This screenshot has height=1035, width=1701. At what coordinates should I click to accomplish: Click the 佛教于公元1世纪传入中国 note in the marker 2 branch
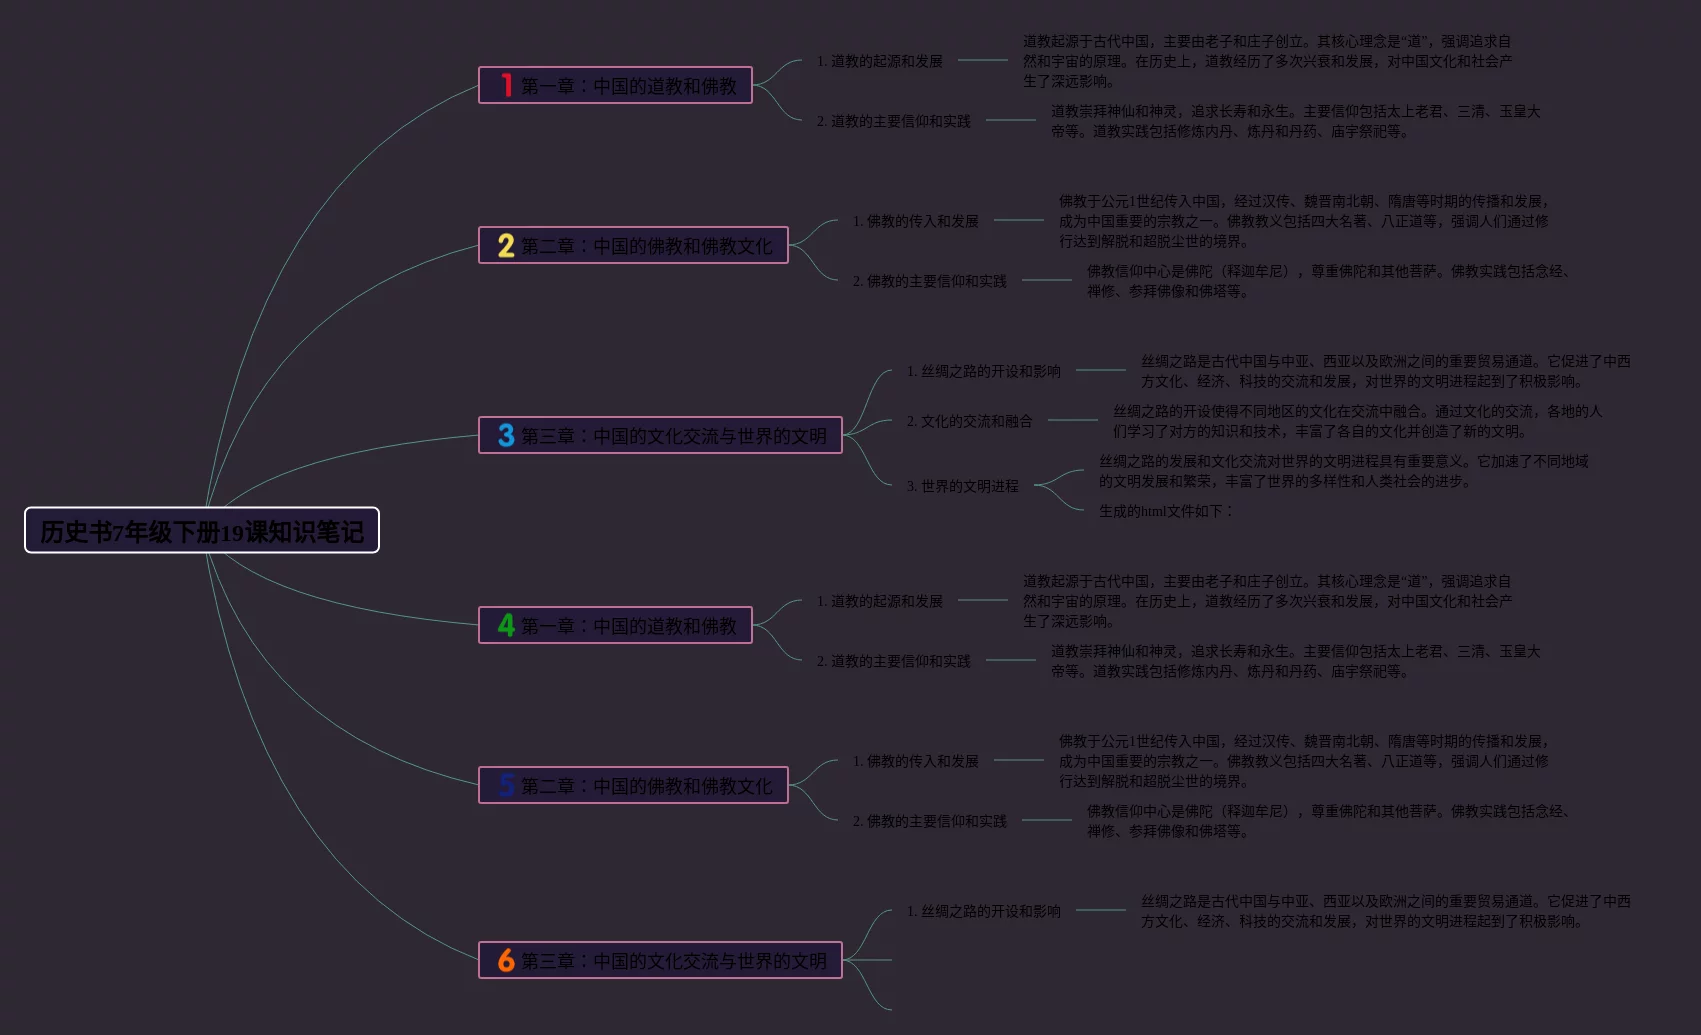tap(1304, 221)
